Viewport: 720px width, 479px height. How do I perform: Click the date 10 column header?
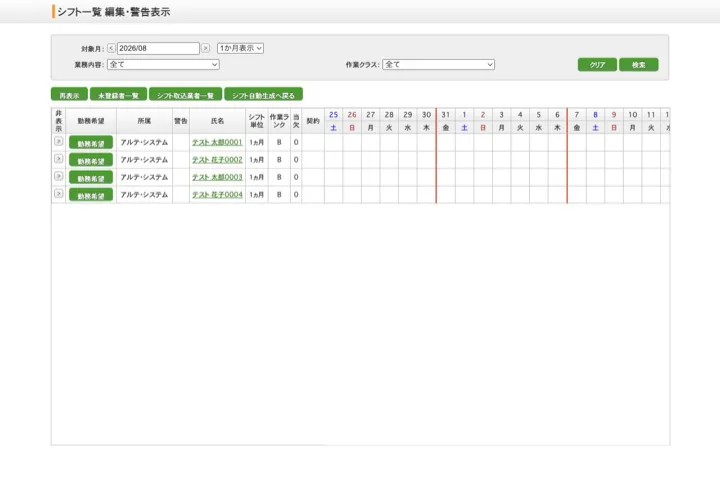click(x=632, y=115)
